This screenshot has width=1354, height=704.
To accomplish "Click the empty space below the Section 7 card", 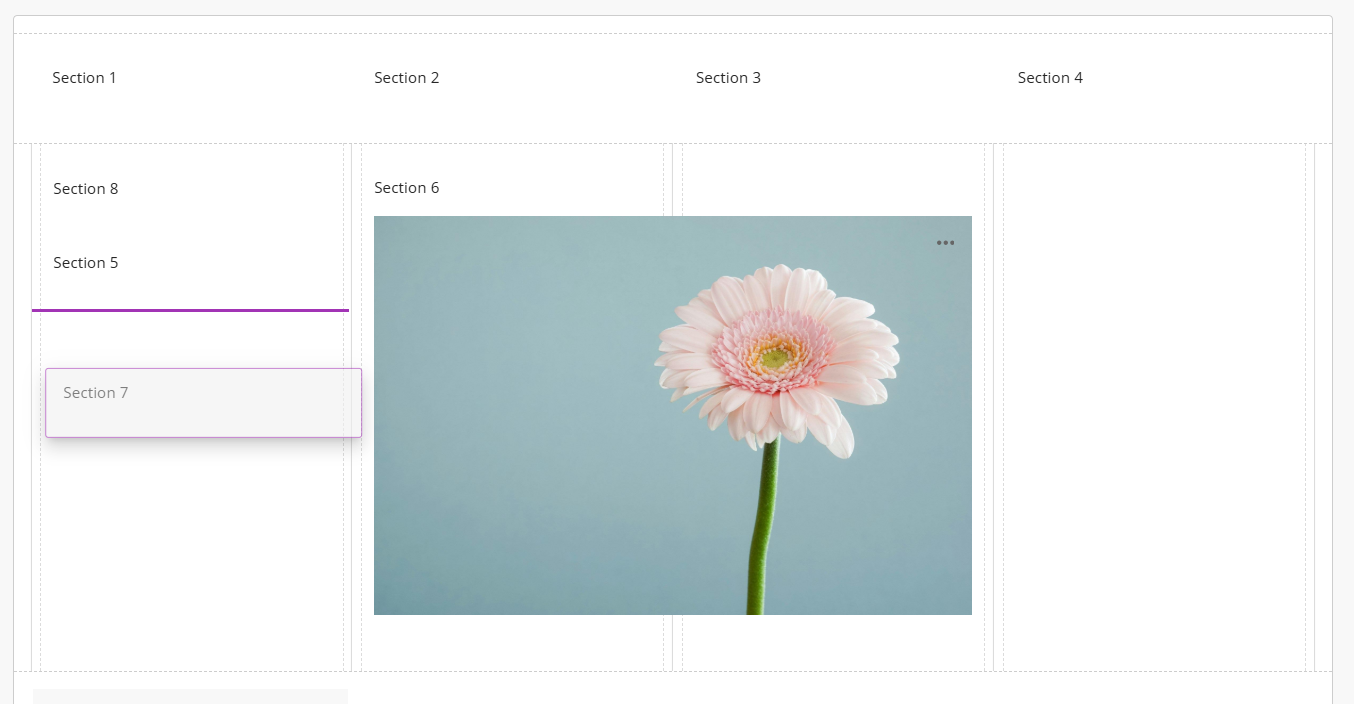I will (x=190, y=550).
